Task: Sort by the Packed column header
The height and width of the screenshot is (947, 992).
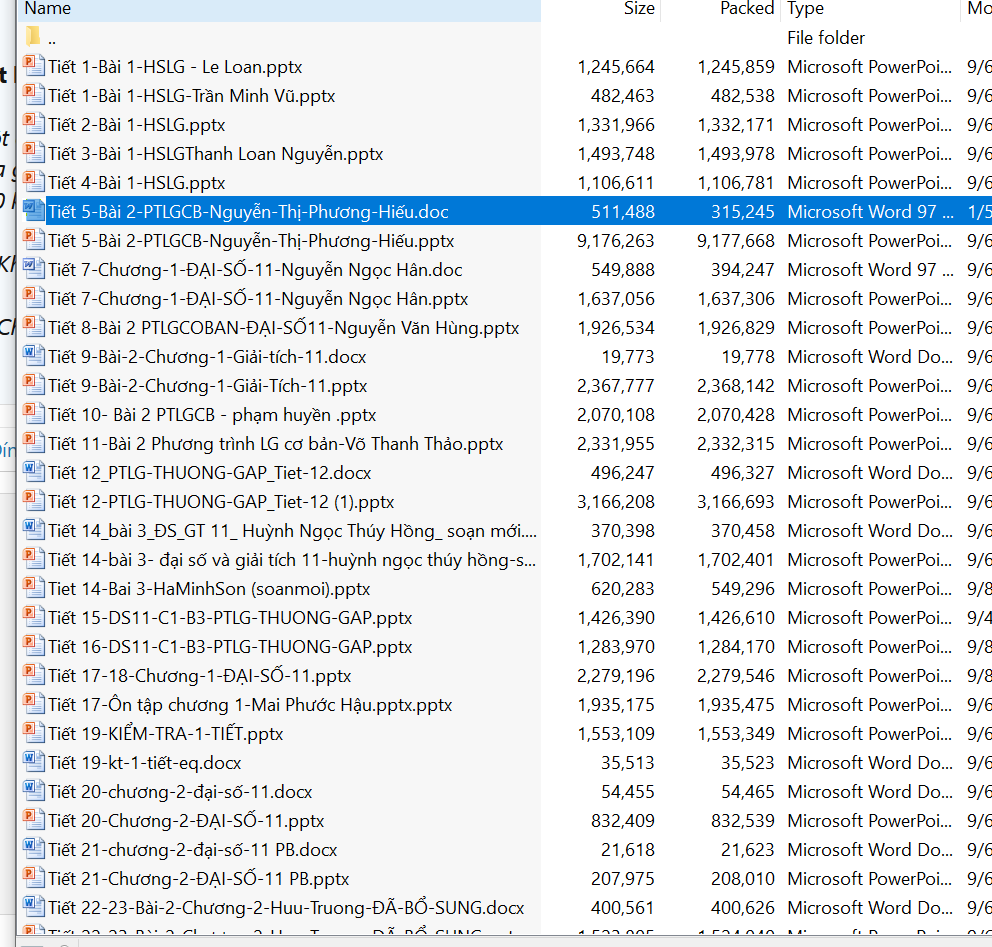Action: click(747, 9)
